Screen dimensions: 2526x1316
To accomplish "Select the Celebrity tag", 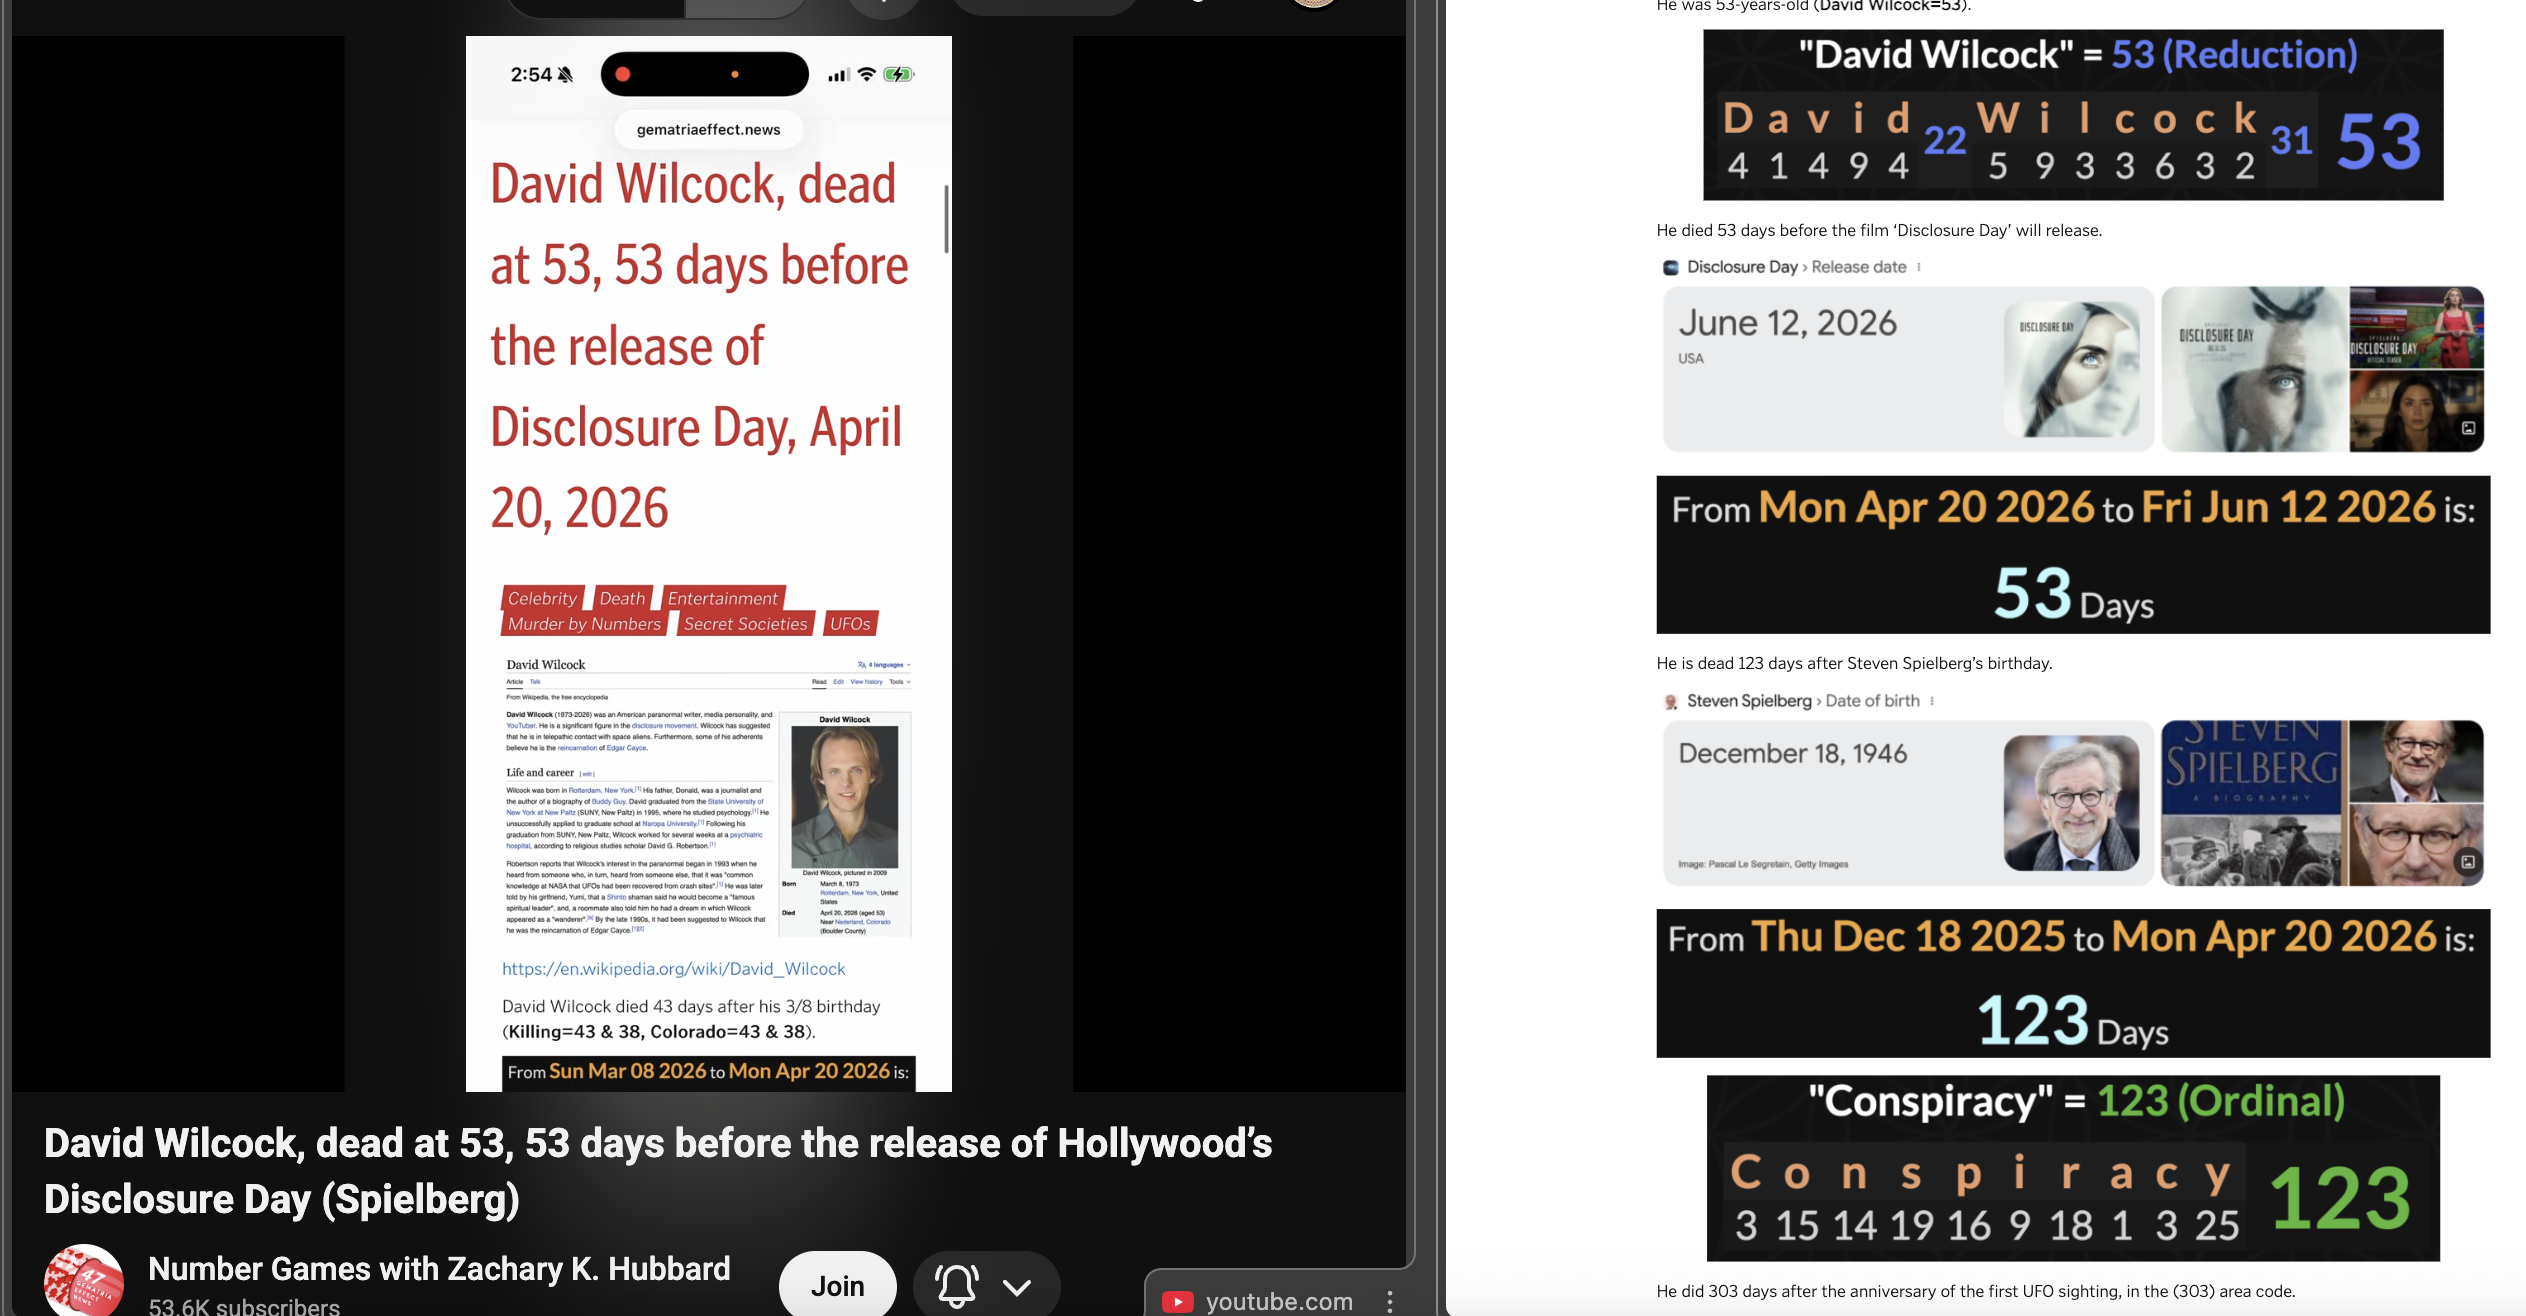I will coord(542,598).
